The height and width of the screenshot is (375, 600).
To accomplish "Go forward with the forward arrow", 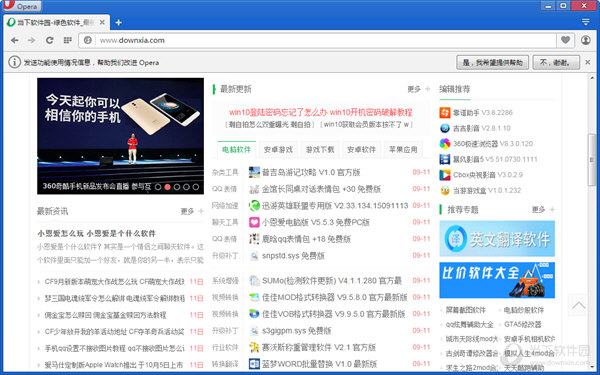I will click(x=31, y=40).
